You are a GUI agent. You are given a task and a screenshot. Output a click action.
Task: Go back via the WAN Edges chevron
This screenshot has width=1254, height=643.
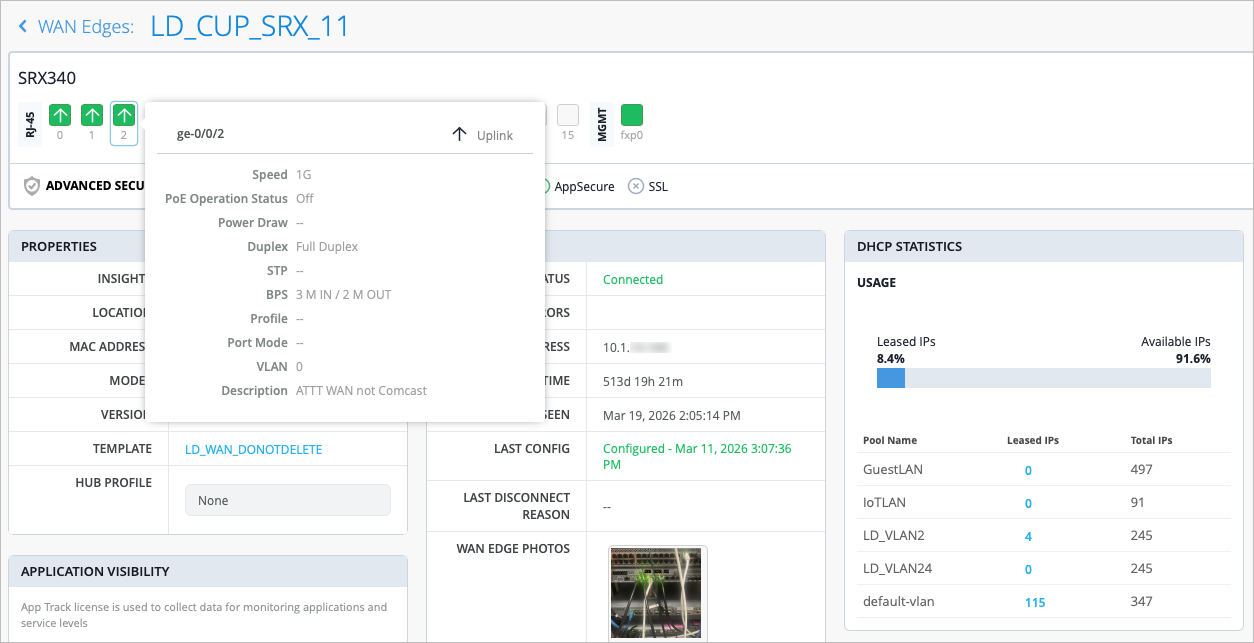coord(23,27)
